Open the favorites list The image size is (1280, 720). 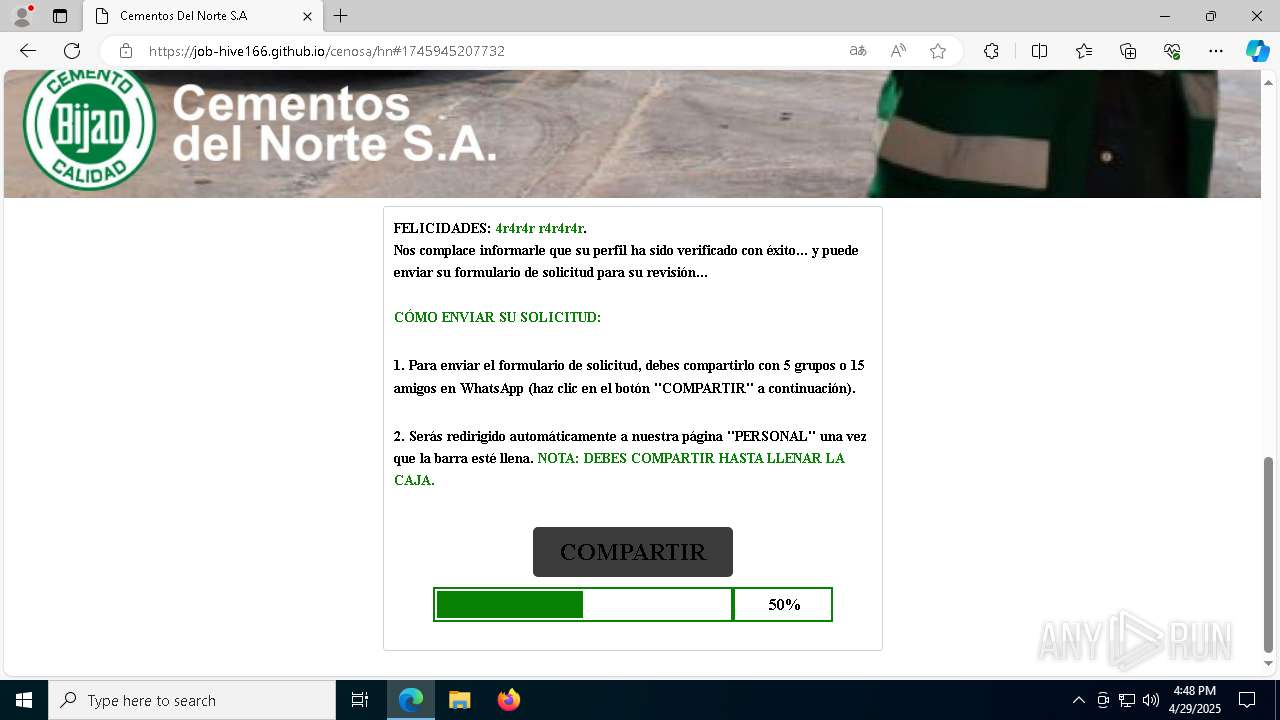(x=1084, y=51)
